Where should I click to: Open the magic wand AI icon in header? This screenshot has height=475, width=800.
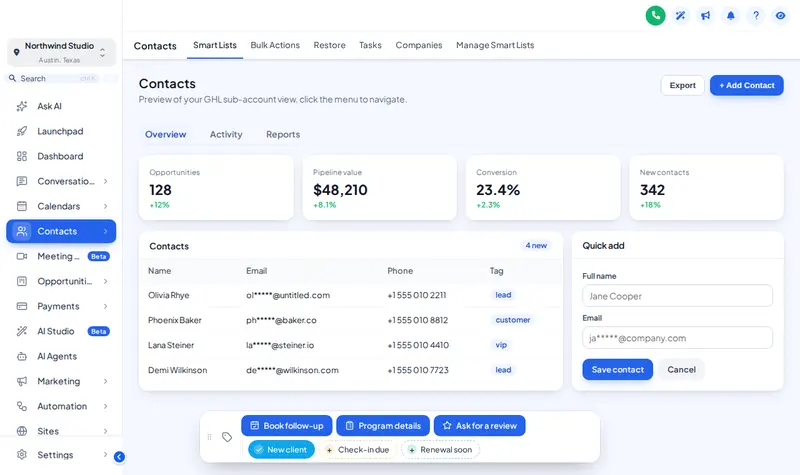[680, 16]
